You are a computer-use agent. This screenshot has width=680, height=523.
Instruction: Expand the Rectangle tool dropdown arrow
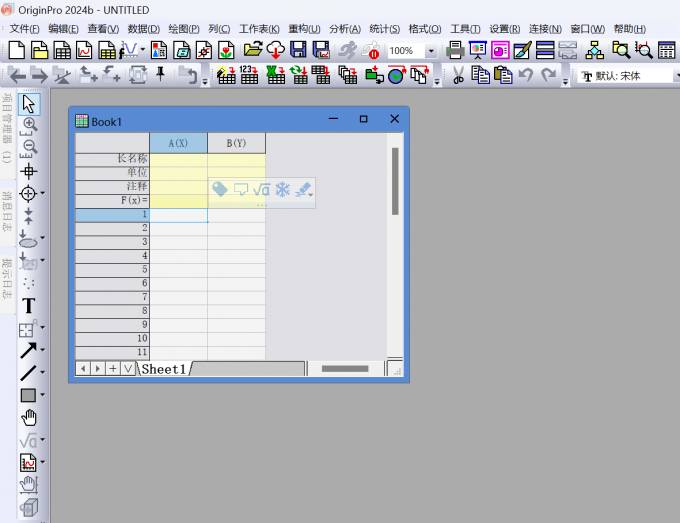[x=42, y=395]
